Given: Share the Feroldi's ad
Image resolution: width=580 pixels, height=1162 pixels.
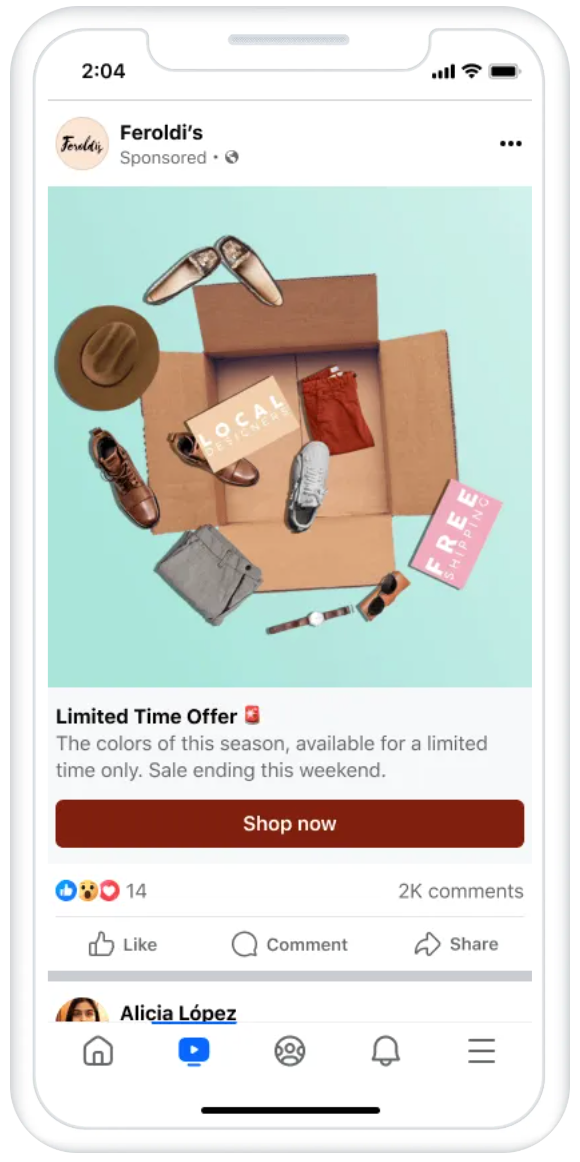Looking at the screenshot, I should coord(456,944).
